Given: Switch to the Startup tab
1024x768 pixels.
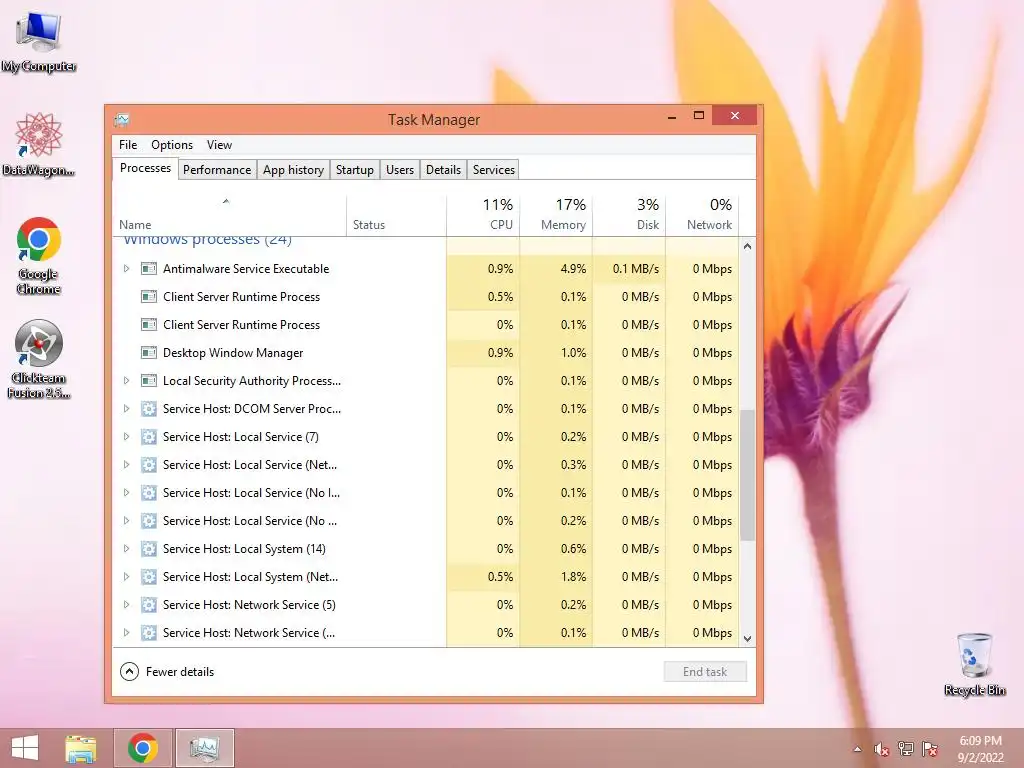Looking at the screenshot, I should (x=355, y=170).
